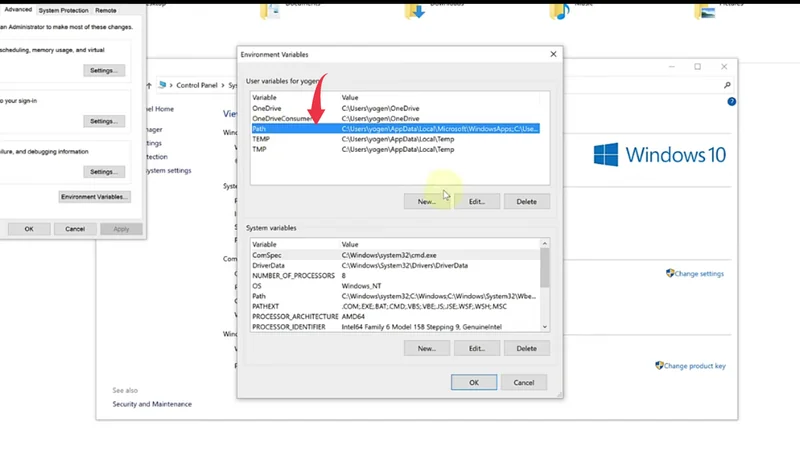Viewport: 800px width, 450px height.
Task: Open the Documents folder icon
Action: click(x=270, y=11)
